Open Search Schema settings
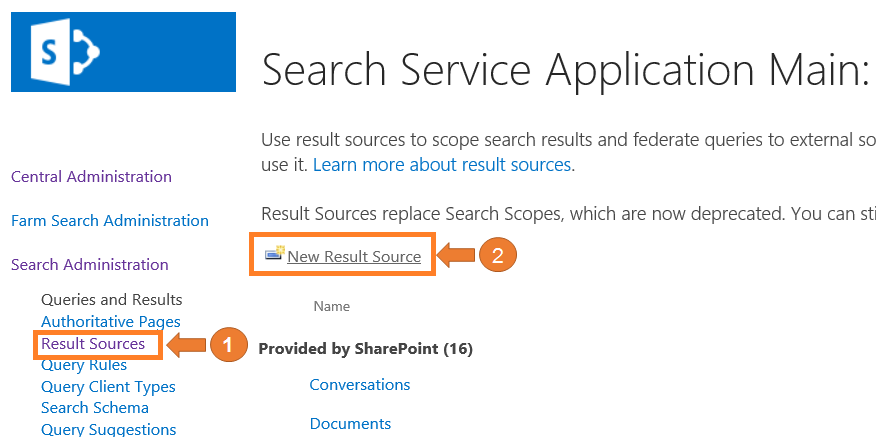876x437 pixels. click(95, 408)
